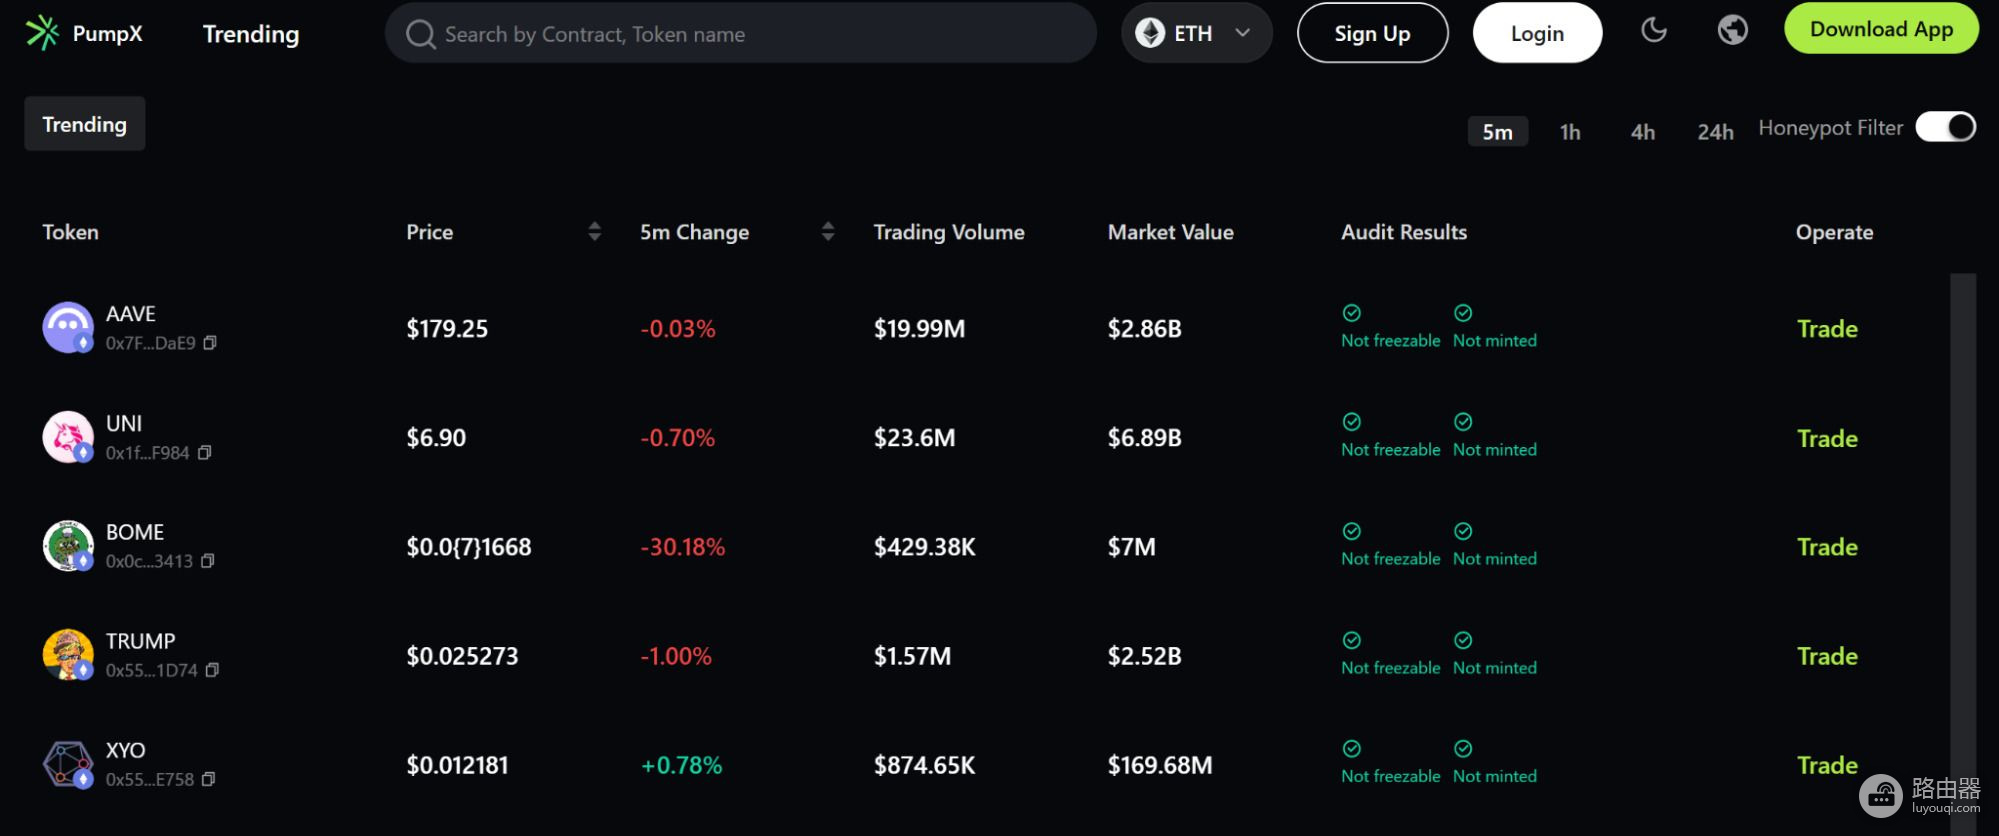Click the Audit Results column header

pyautogui.click(x=1404, y=232)
